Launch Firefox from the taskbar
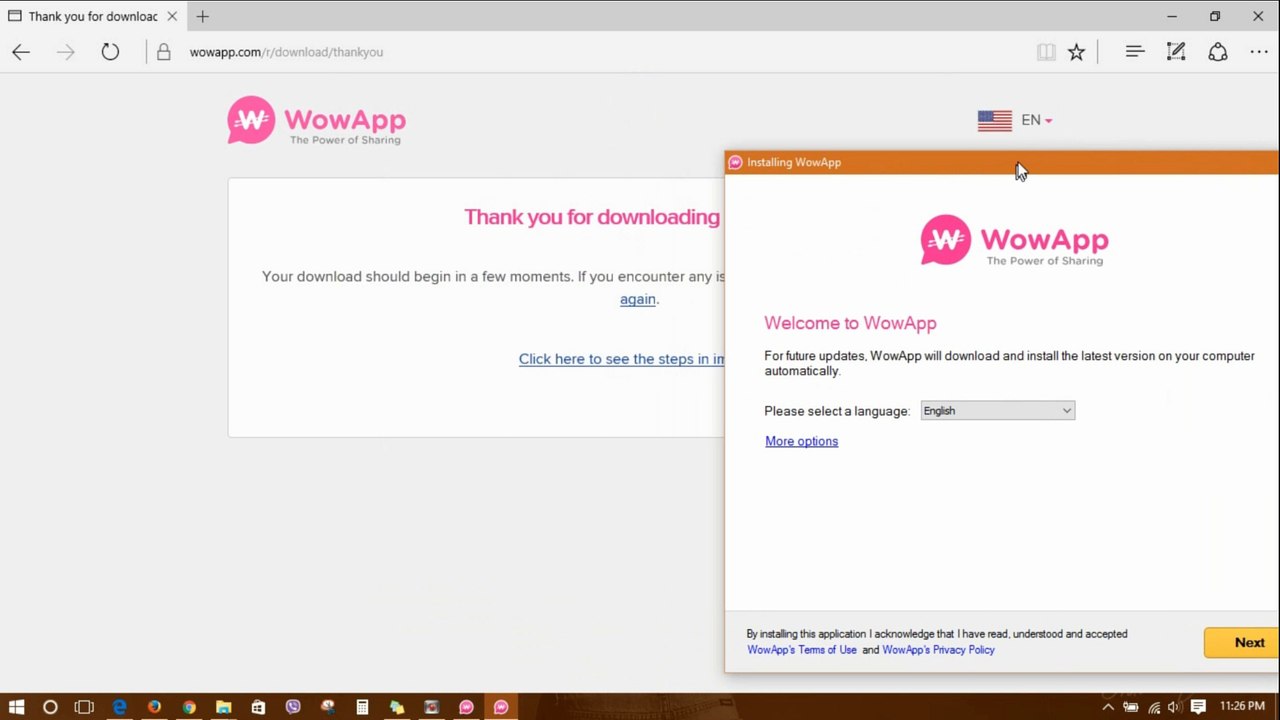The width and height of the screenshot is (1280, 720). [x=154, y=707]
